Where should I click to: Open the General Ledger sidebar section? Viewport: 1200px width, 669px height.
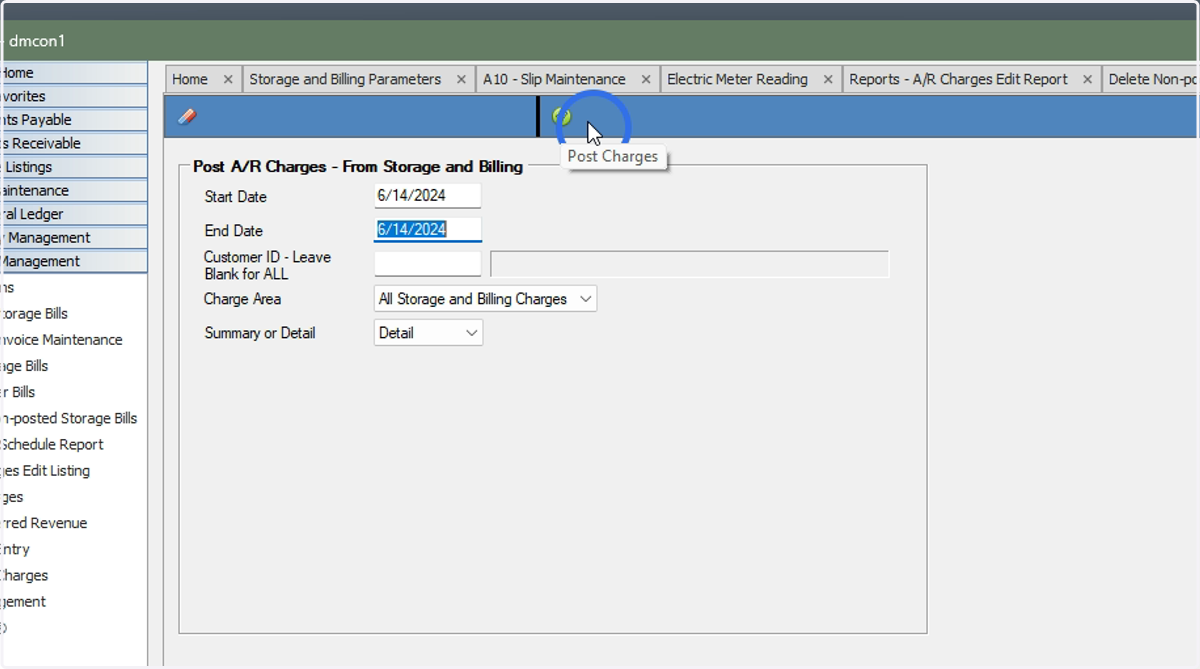point(73,214)
